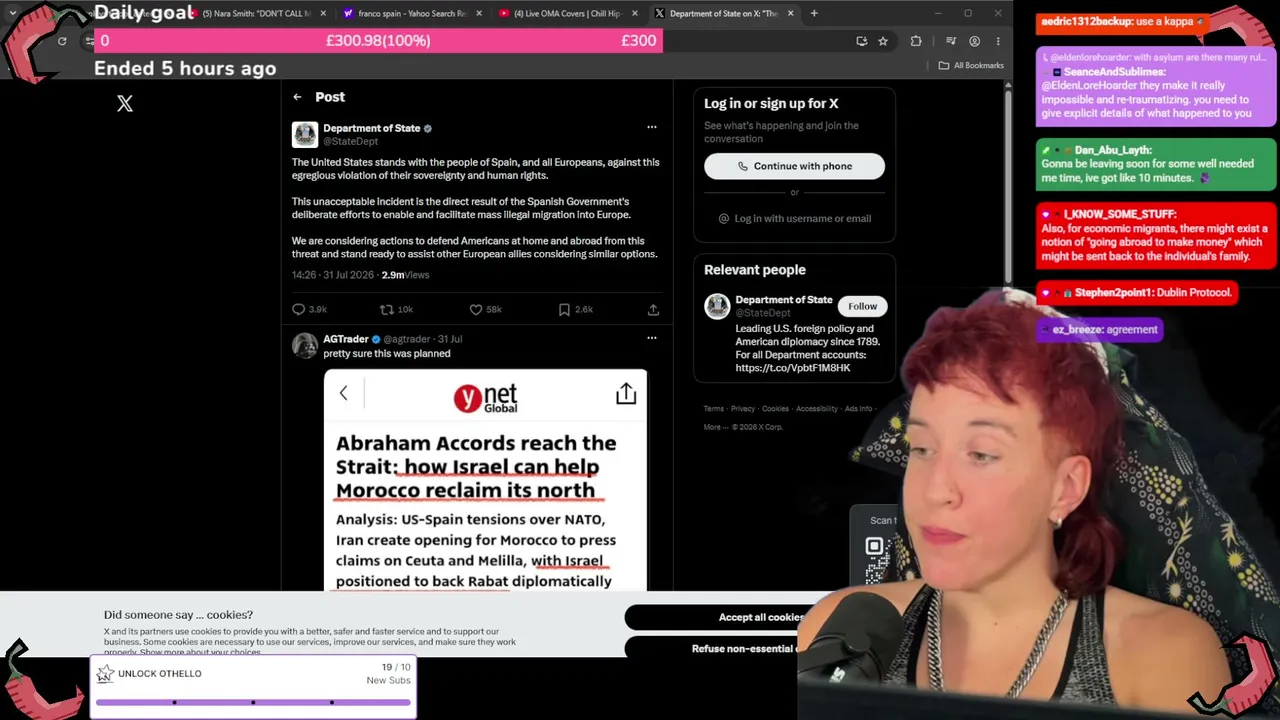The image size is (1280, 720).
Task: Open more options on Department of State post
Action: point(652,127)
